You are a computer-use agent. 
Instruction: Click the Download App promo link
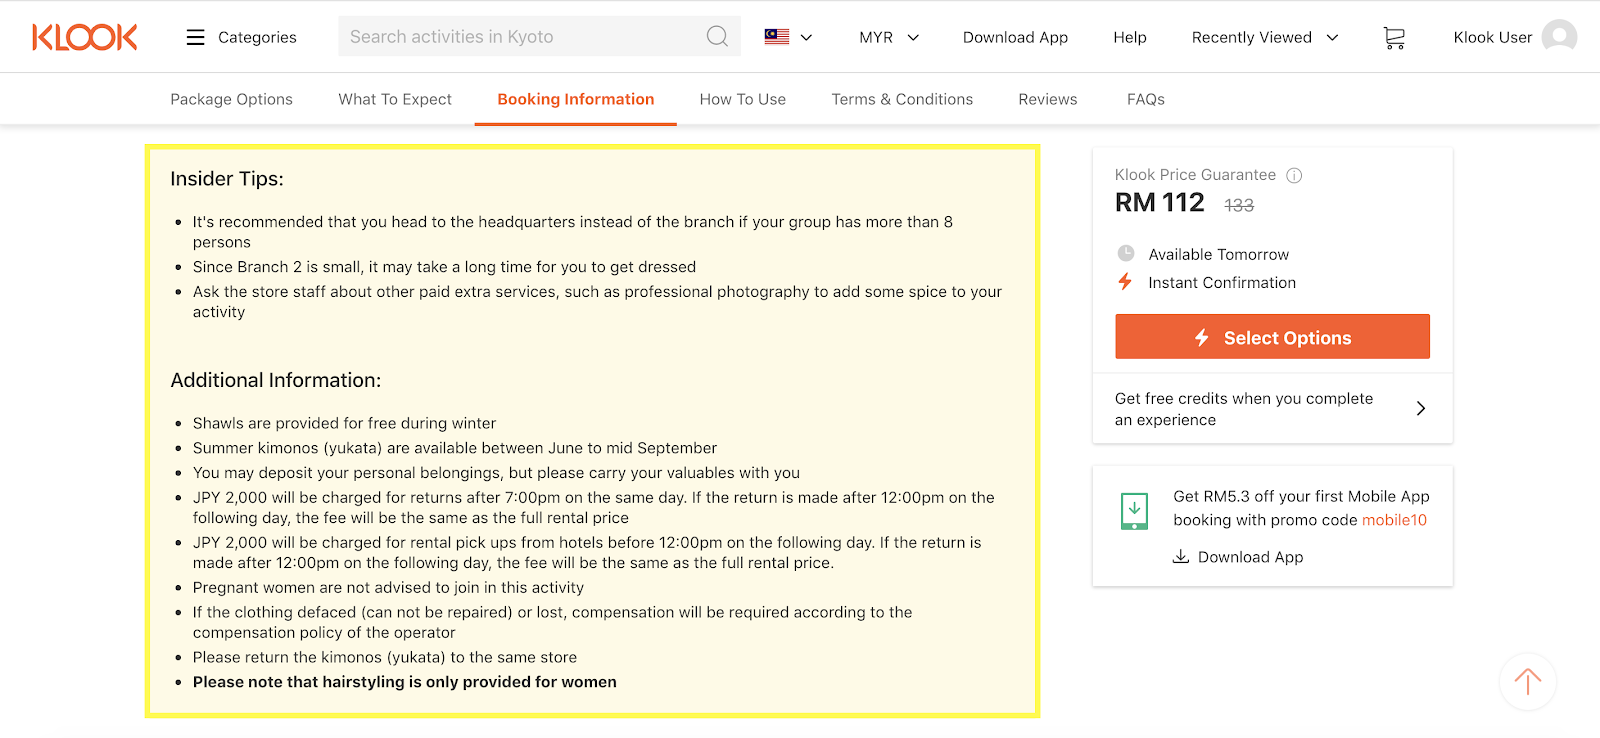pyautogui.click(x=1238, y=557)
